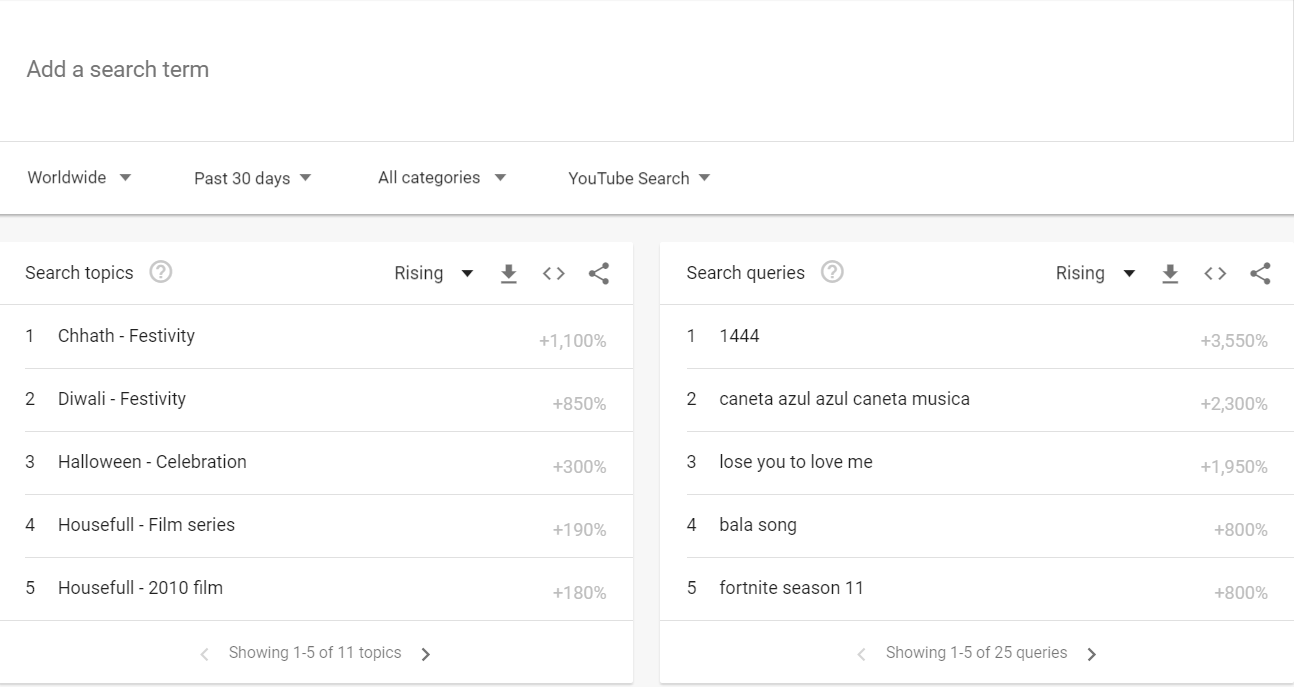1294x687 pixels.
Task: Go to next page of topics
Action: [x=426, y=654]
